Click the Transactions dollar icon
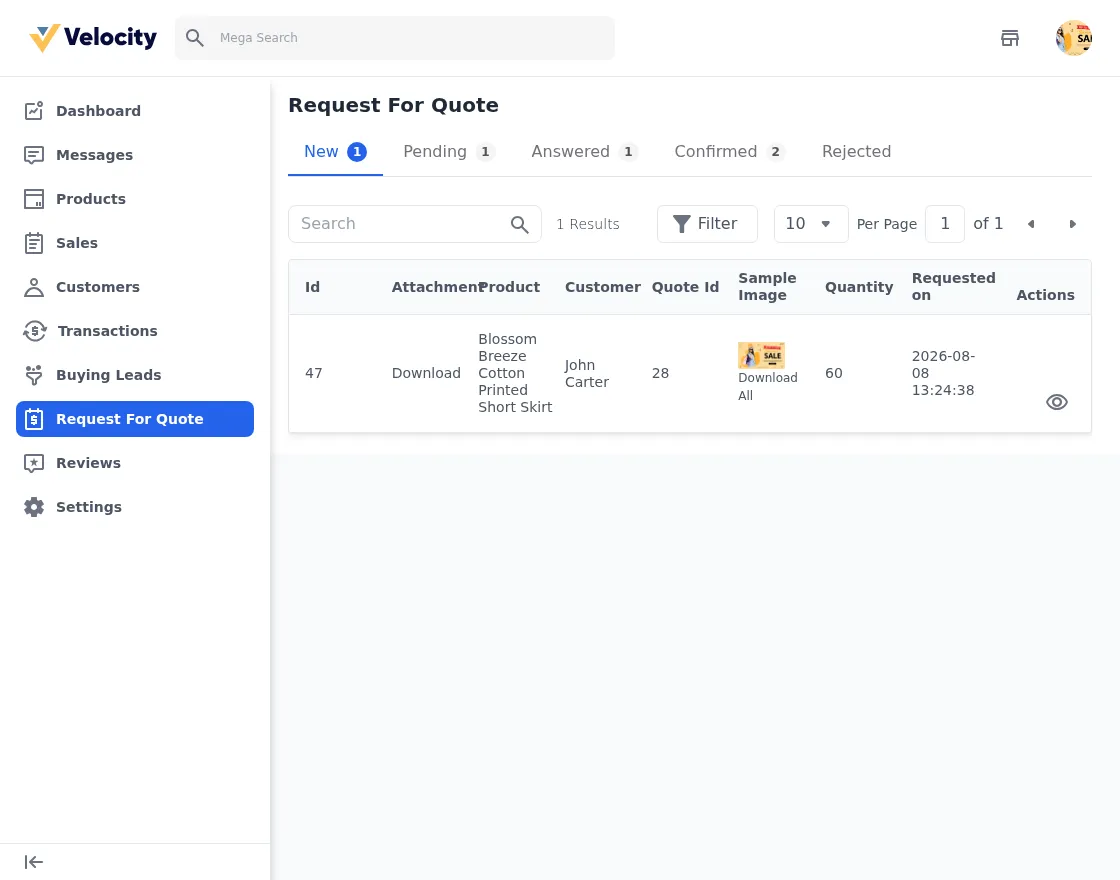The image size is (1120, 880). pos(34,331)
